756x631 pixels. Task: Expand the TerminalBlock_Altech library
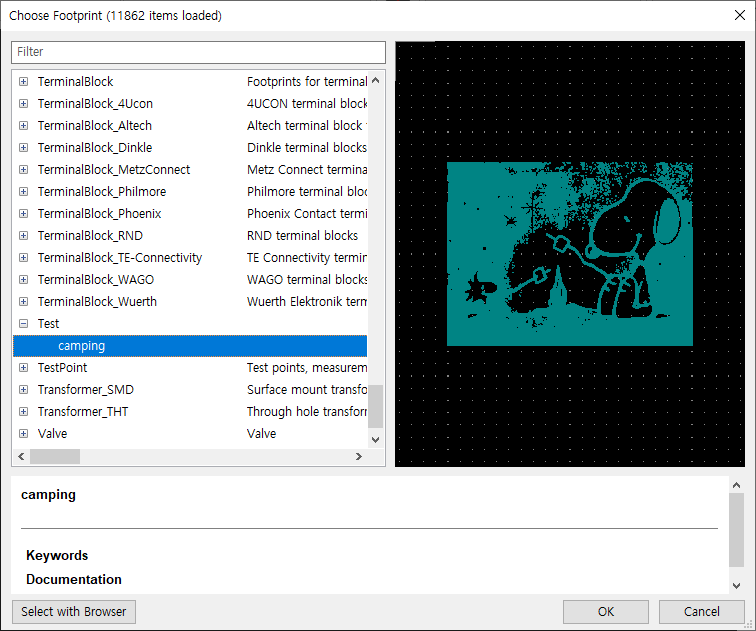(x=23, y=125)
